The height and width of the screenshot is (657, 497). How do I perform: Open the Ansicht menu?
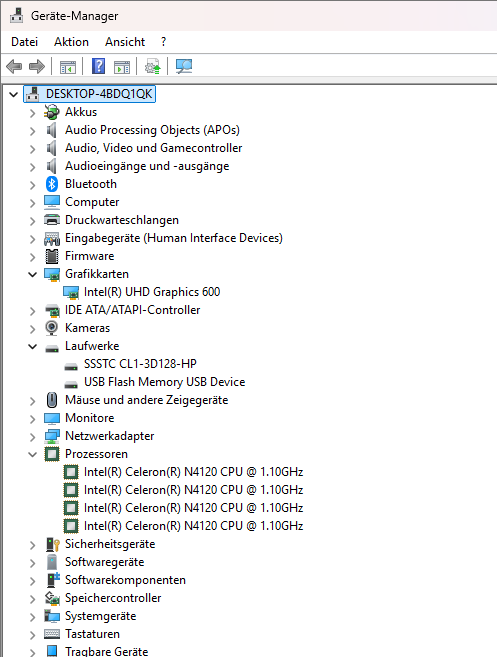(125, 42)
